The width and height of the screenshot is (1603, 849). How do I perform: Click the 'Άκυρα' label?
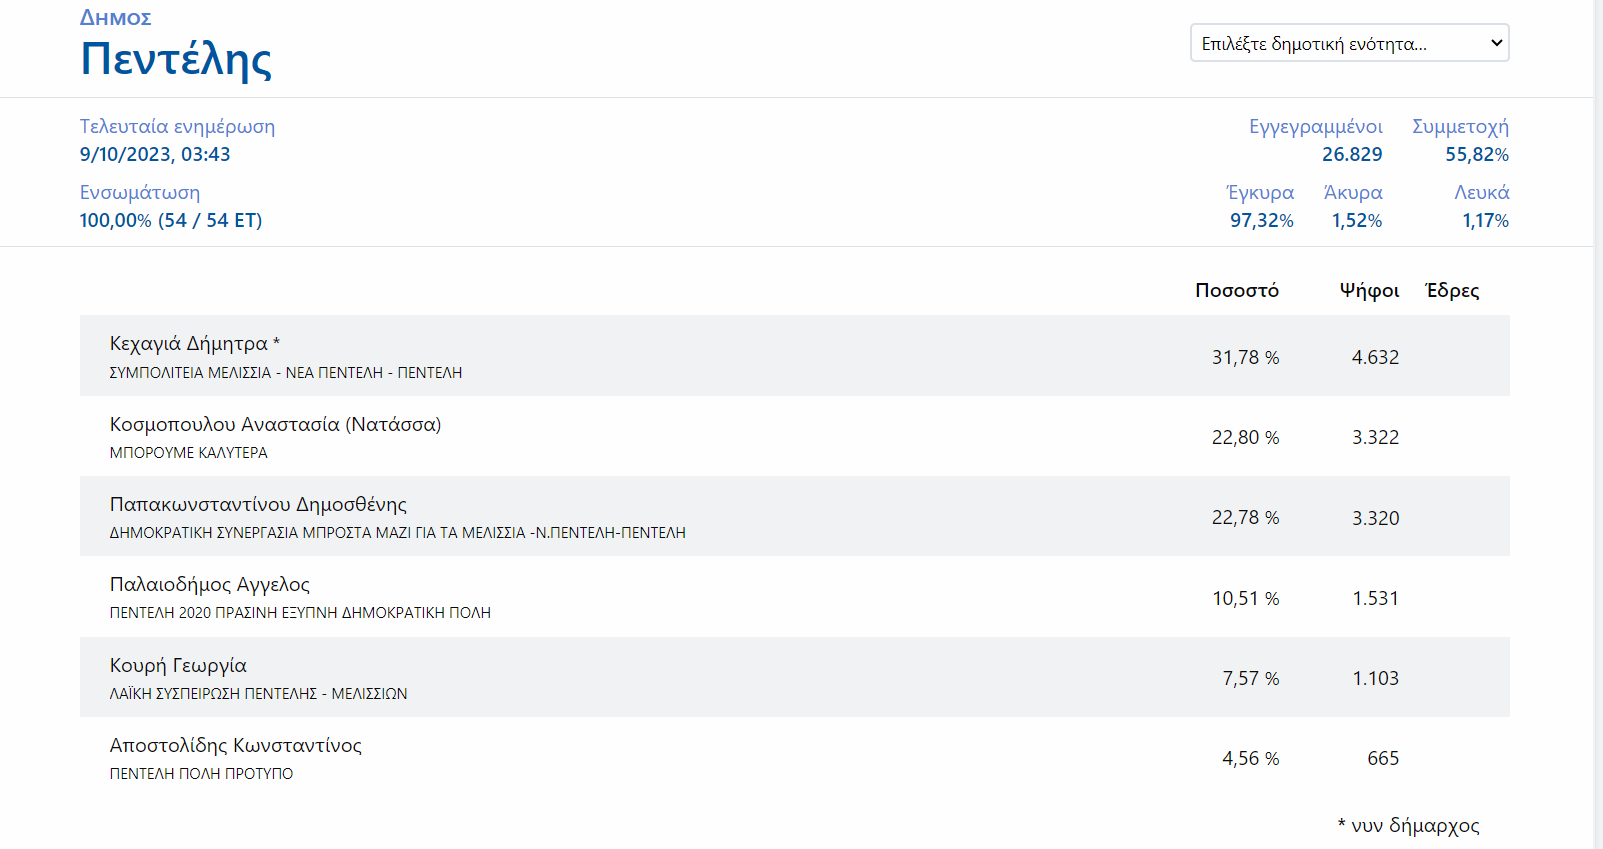point(1353,193)
